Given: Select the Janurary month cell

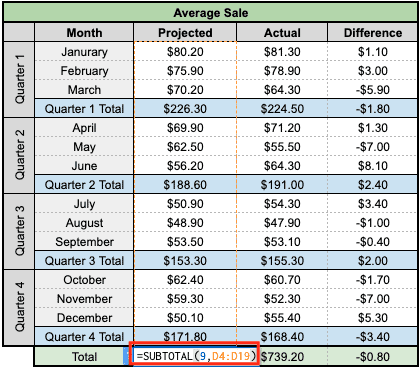Looking at the screenshot, I should [84, 52].
